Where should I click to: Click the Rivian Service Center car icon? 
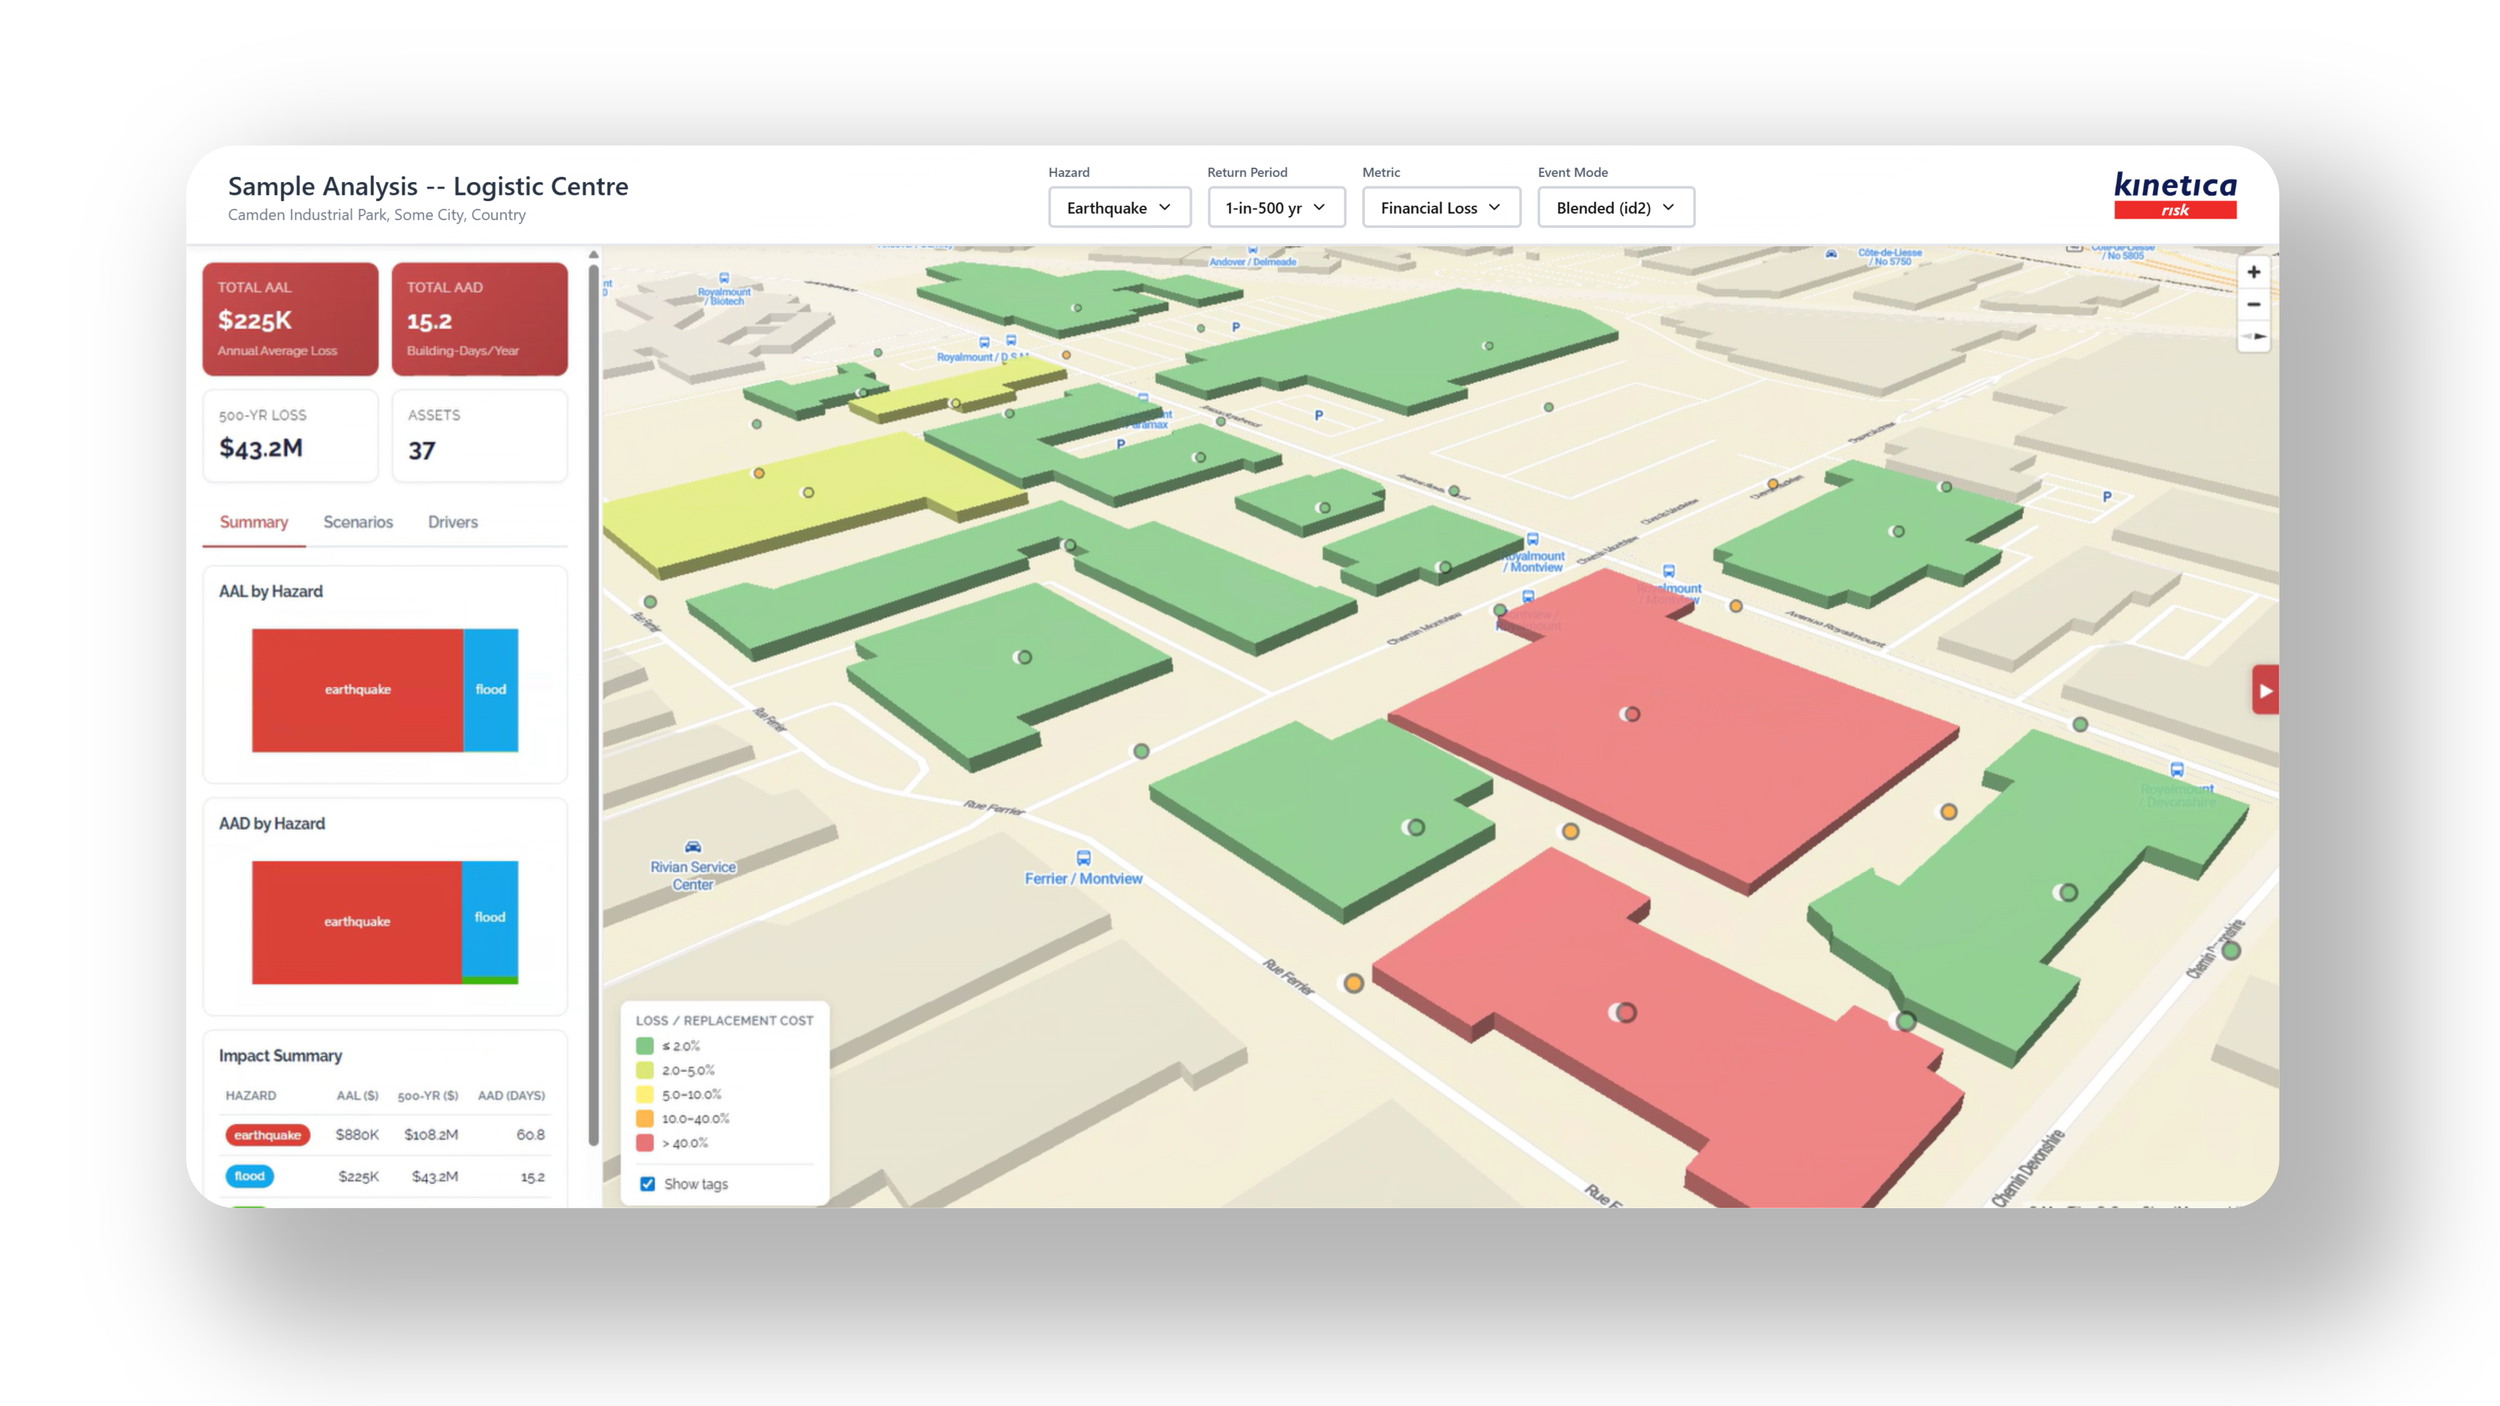[692, 847]
